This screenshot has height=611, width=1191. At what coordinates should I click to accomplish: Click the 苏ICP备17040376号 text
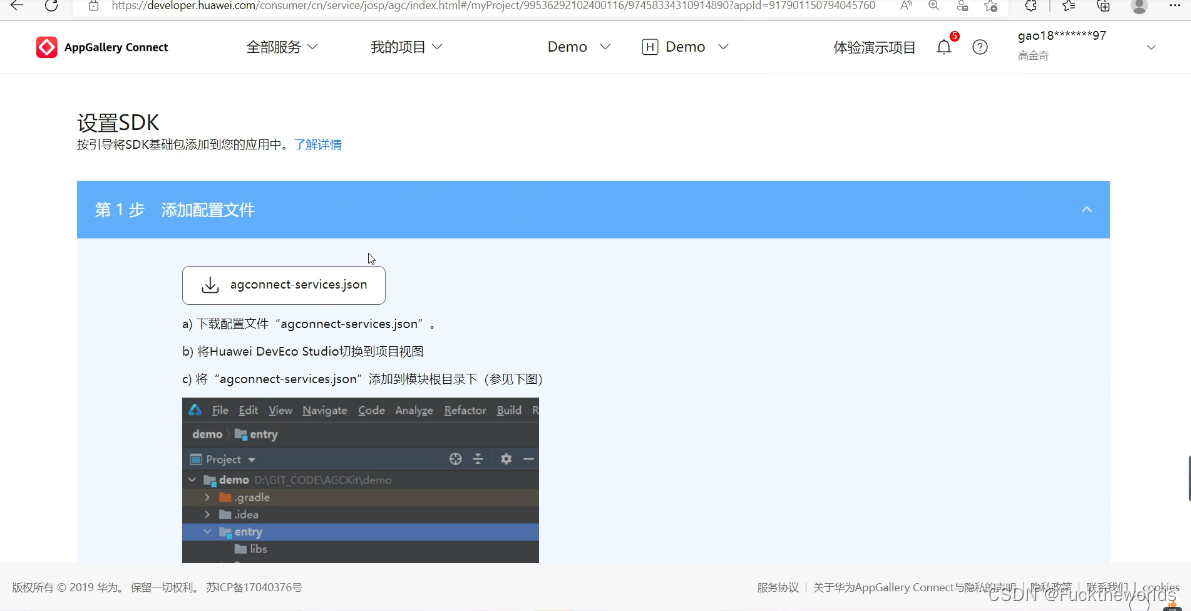[x=254, y=587]
